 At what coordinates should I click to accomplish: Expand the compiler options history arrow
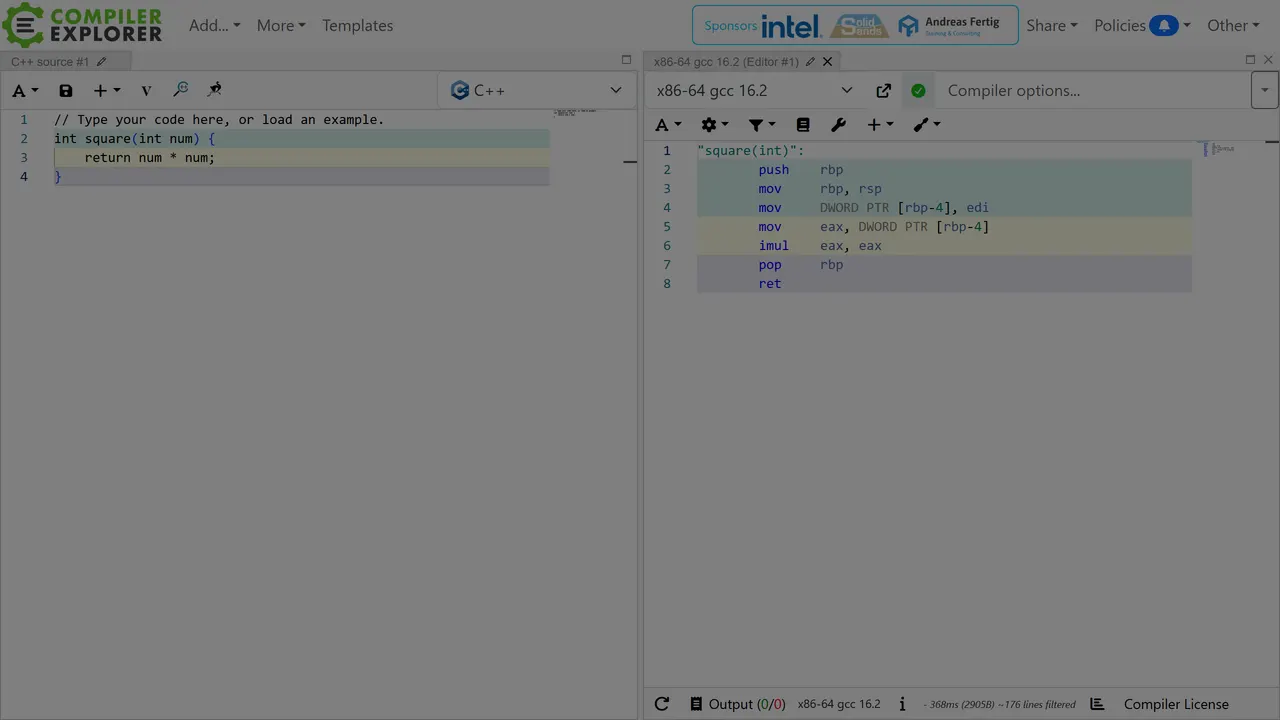tap(1264, 91)
